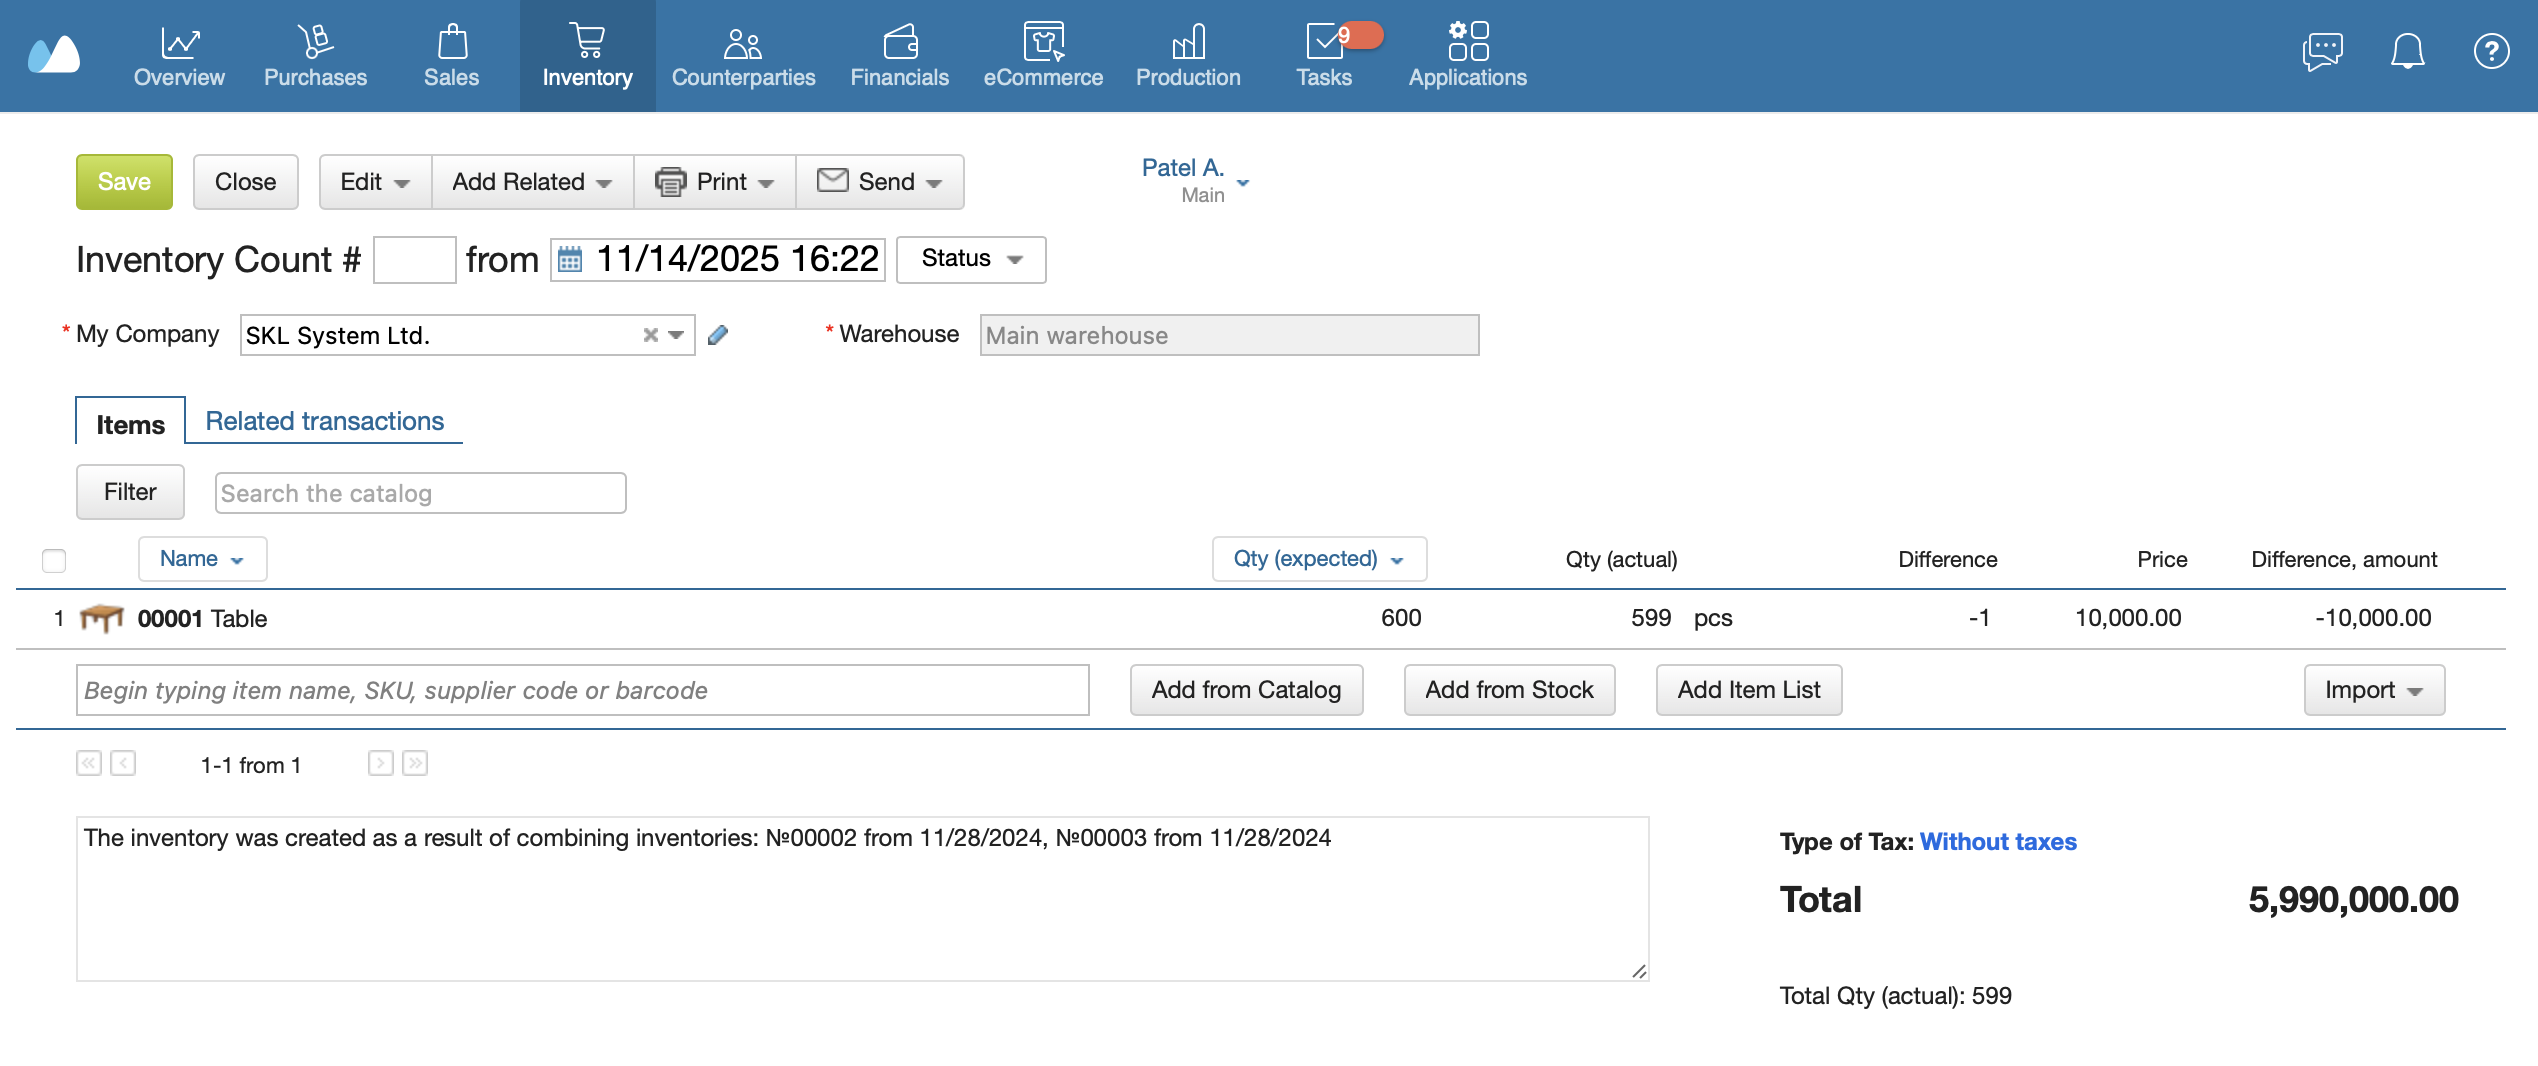The width and height of the screenshot is (2538, 1066).
Task: Open the Patel A. user menu
Action: pos(1196,180)
